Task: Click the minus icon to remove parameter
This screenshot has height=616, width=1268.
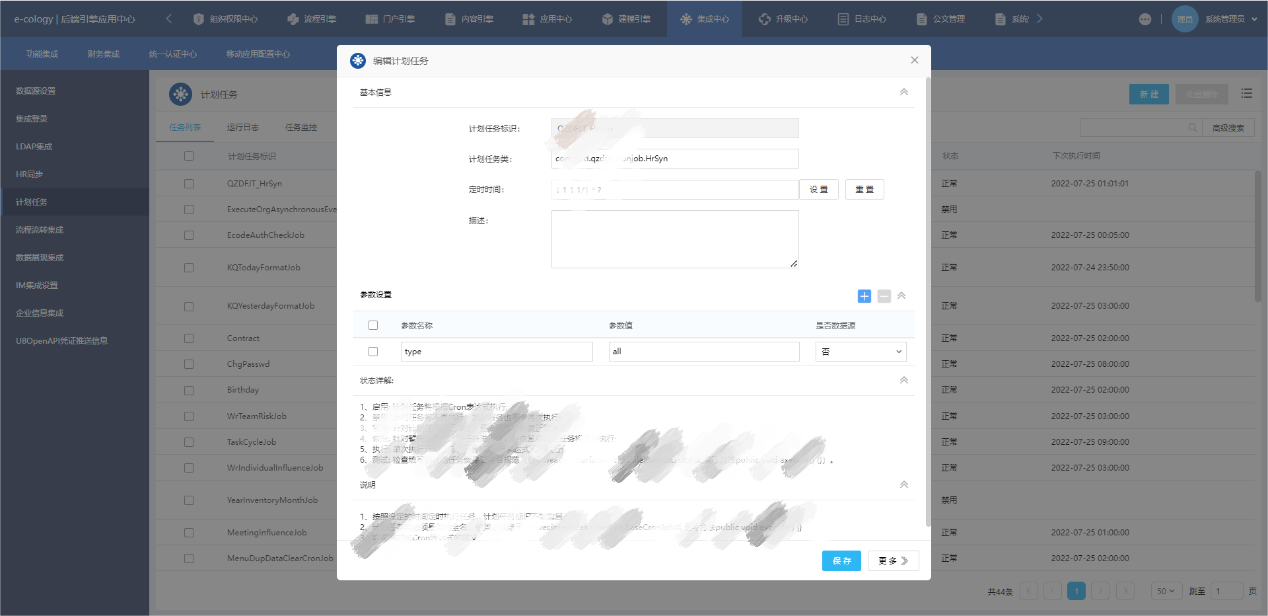Action: [x=884, y=296]
